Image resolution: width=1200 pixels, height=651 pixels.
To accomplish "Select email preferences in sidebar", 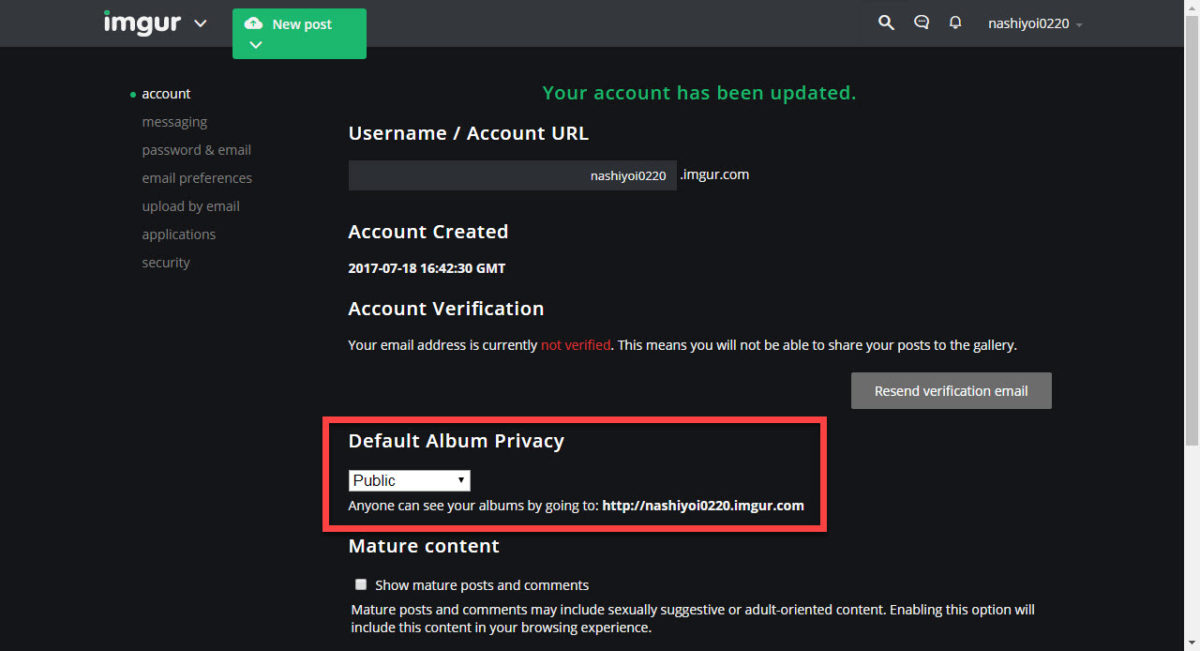I will click(x=197, y=178).
